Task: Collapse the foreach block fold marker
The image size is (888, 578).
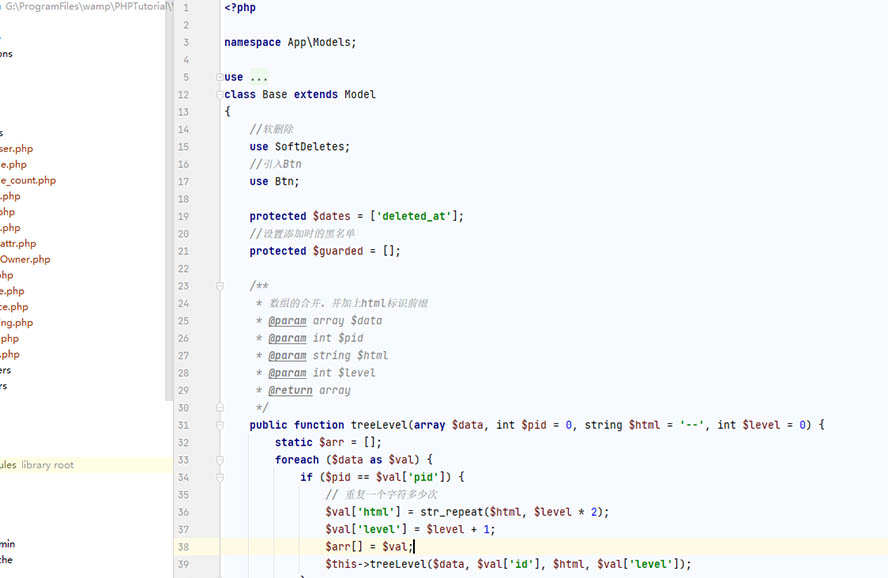Action: (219, 460)
